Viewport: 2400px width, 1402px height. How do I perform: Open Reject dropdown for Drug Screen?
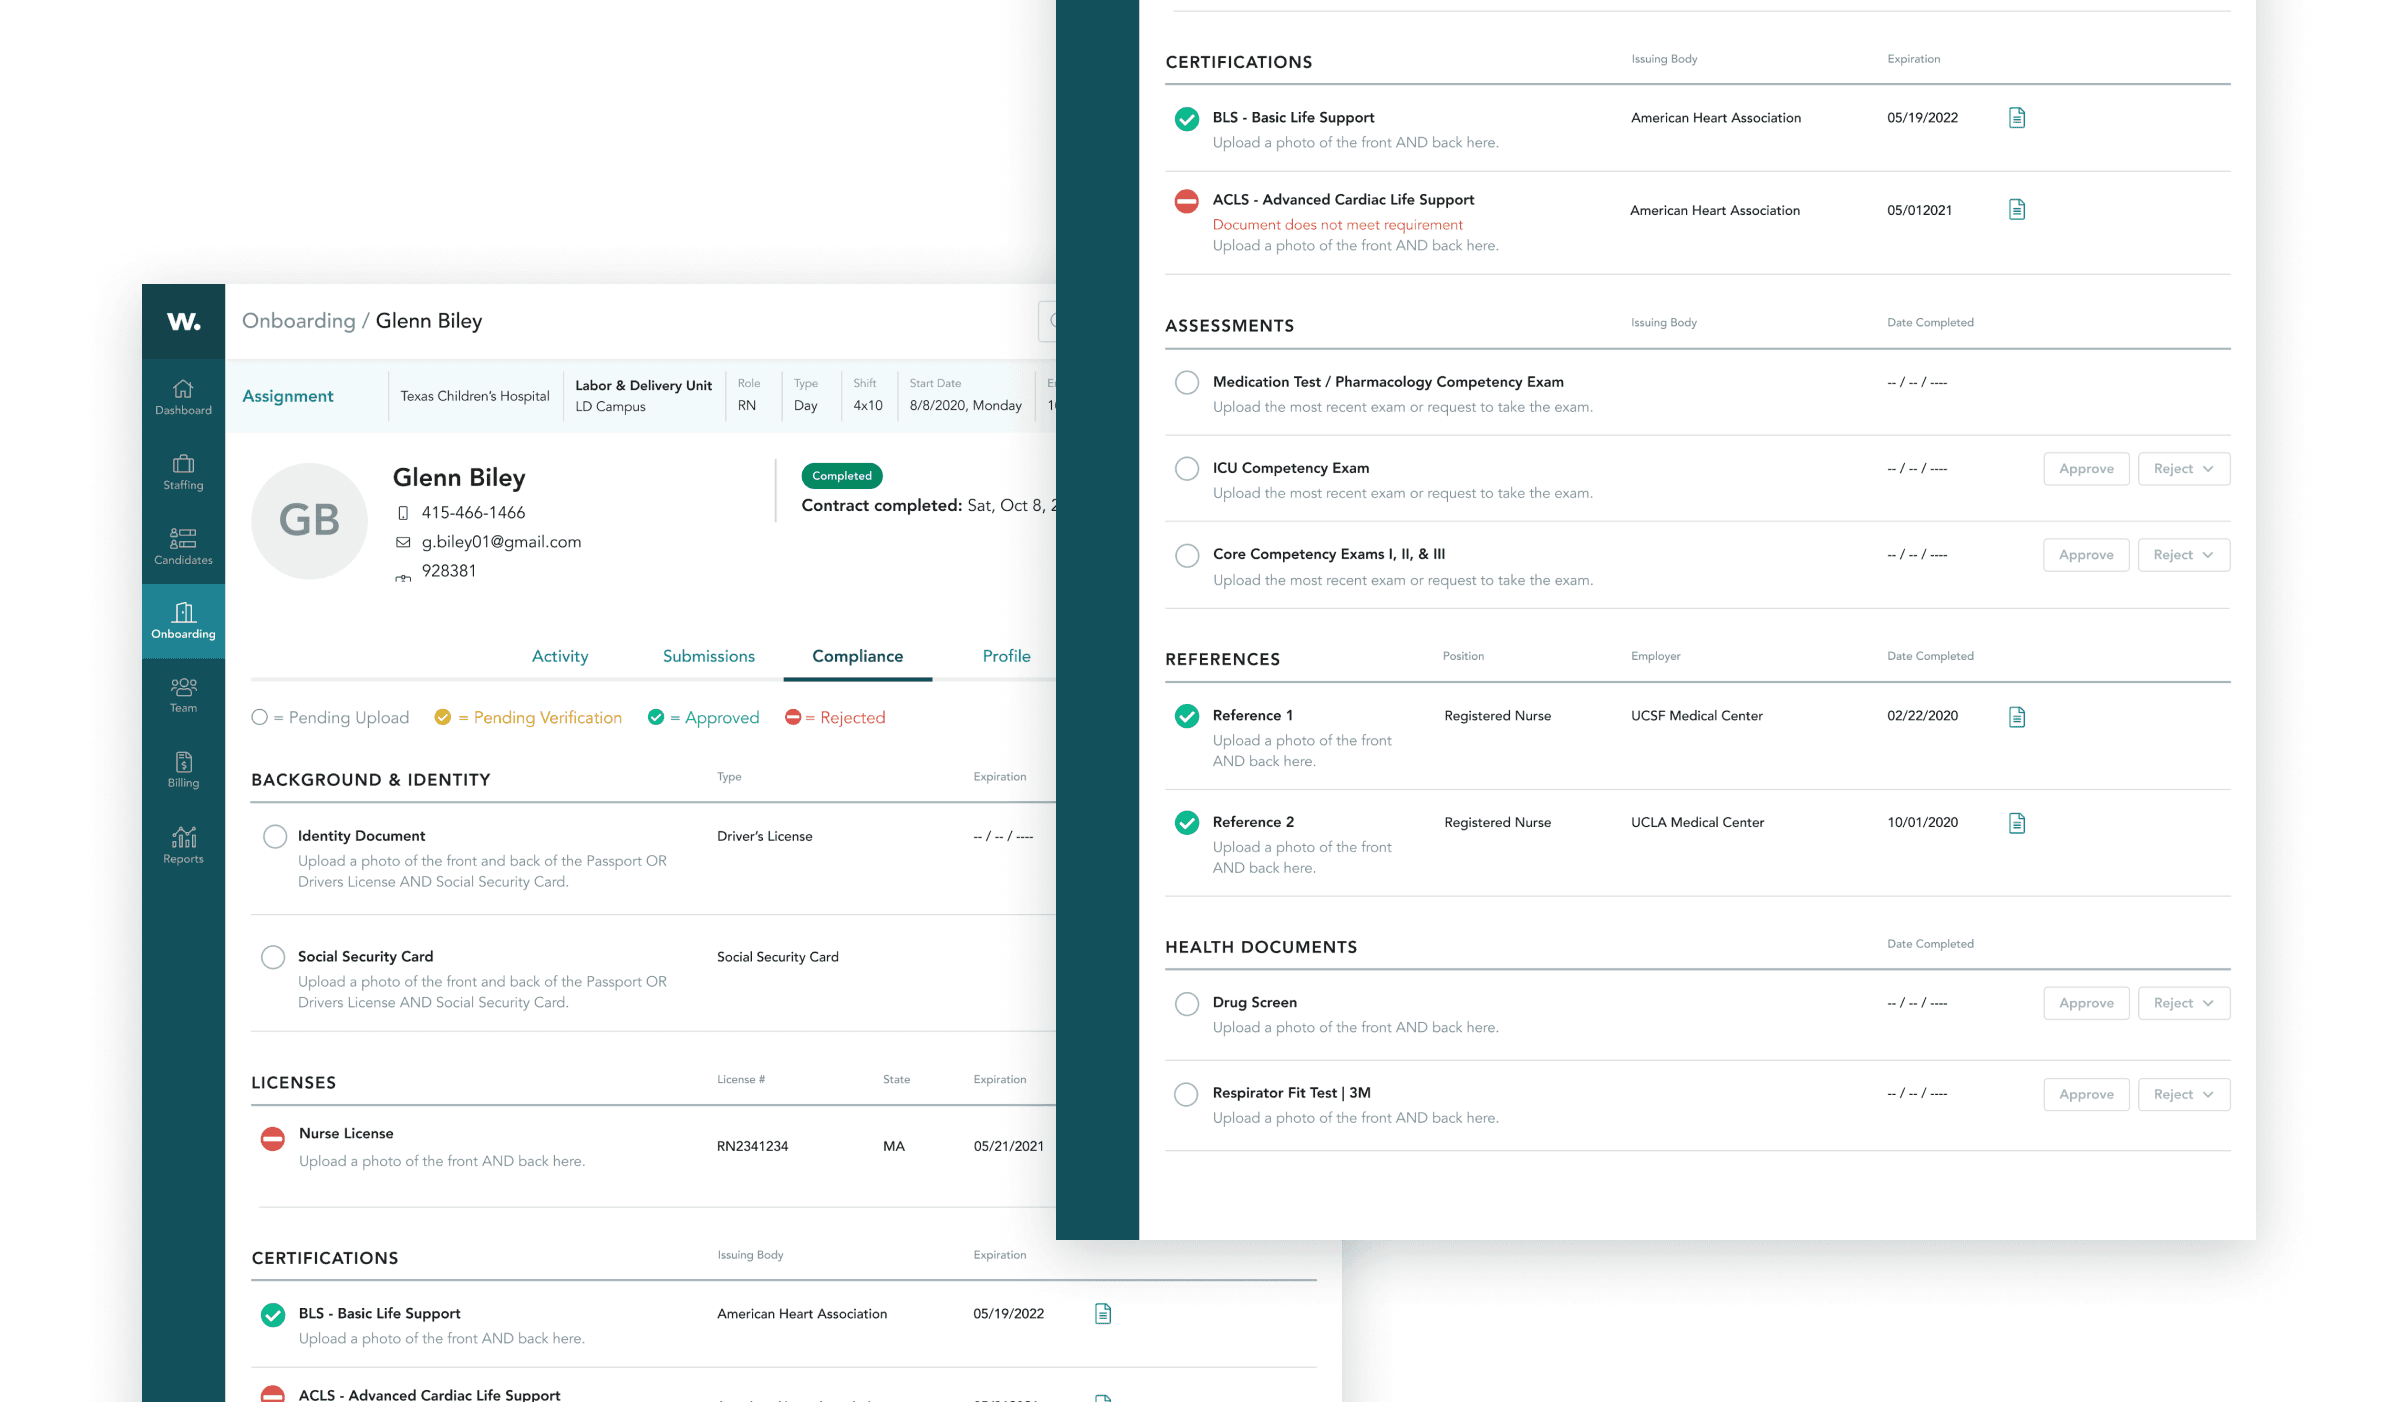coord(2183,1003)
